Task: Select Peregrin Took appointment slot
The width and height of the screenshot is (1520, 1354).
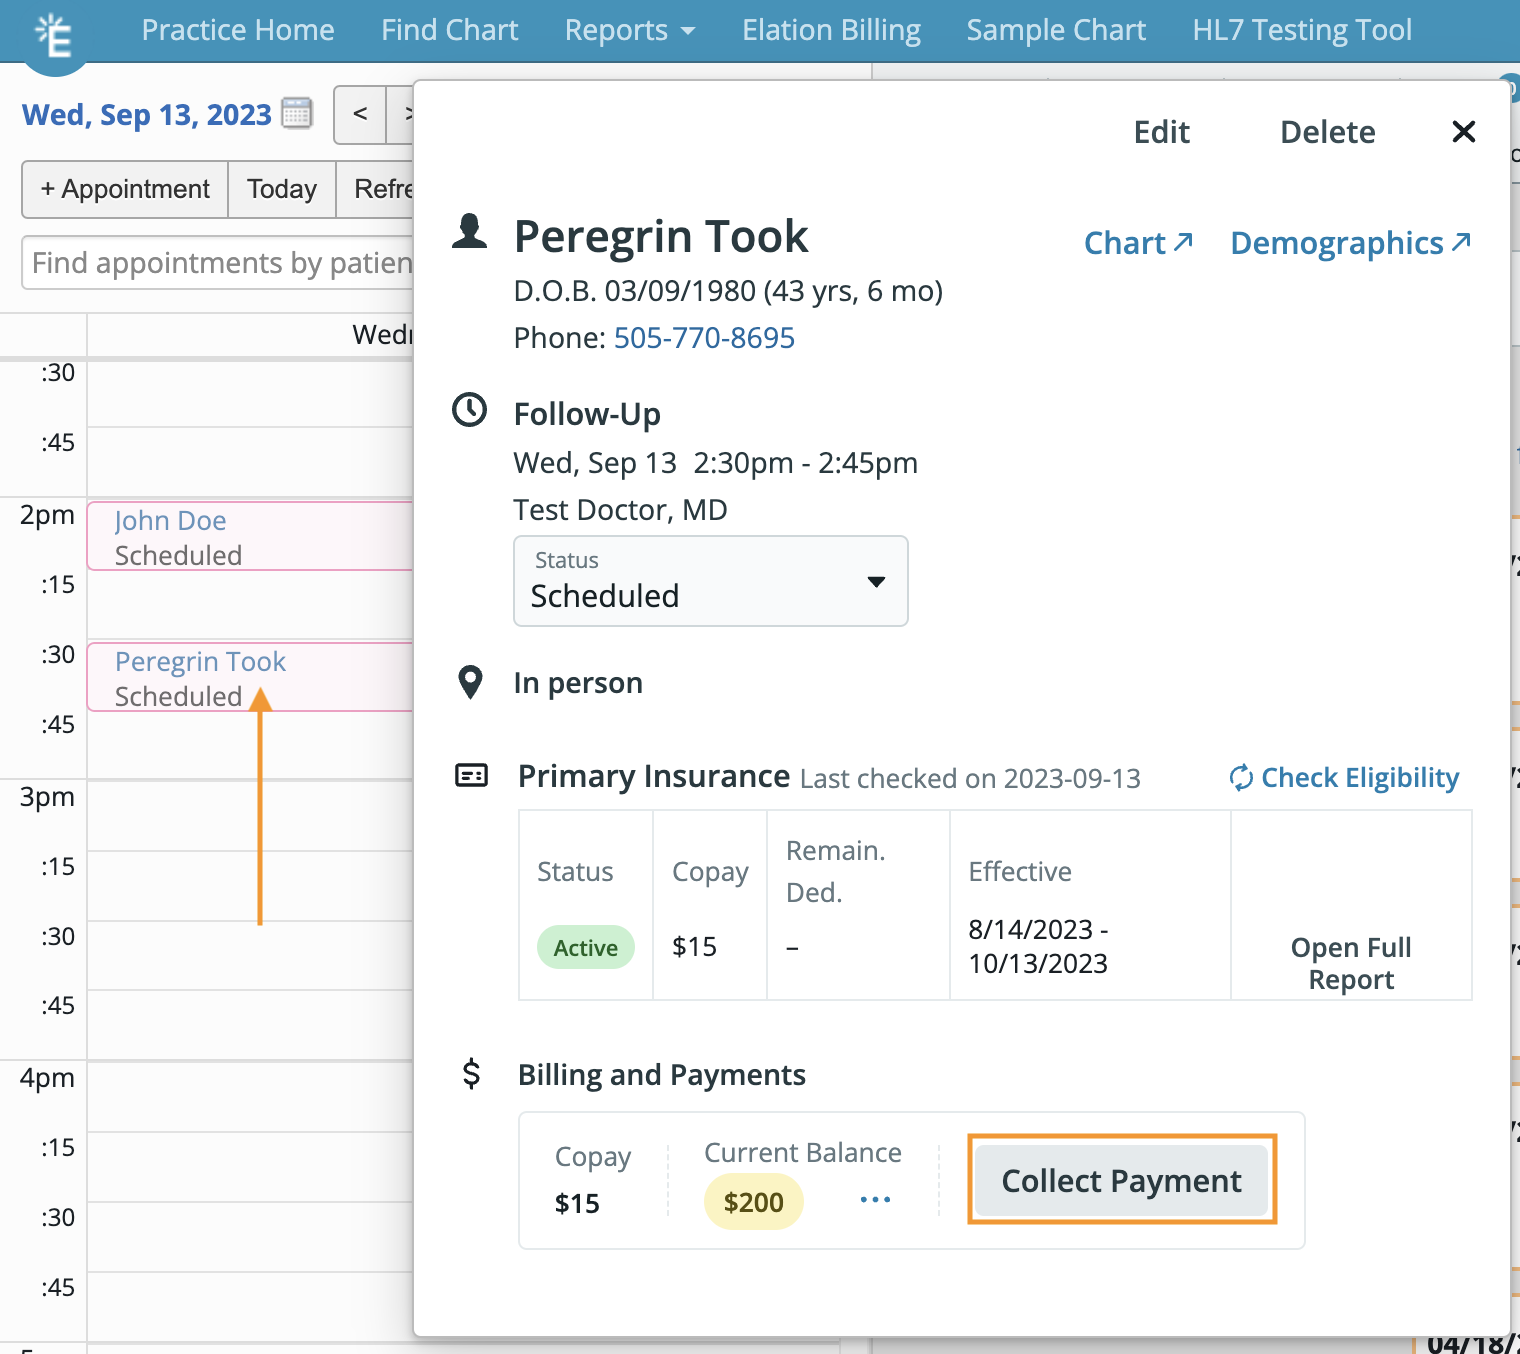Action: pyautogui.click(x=251, y=677)
